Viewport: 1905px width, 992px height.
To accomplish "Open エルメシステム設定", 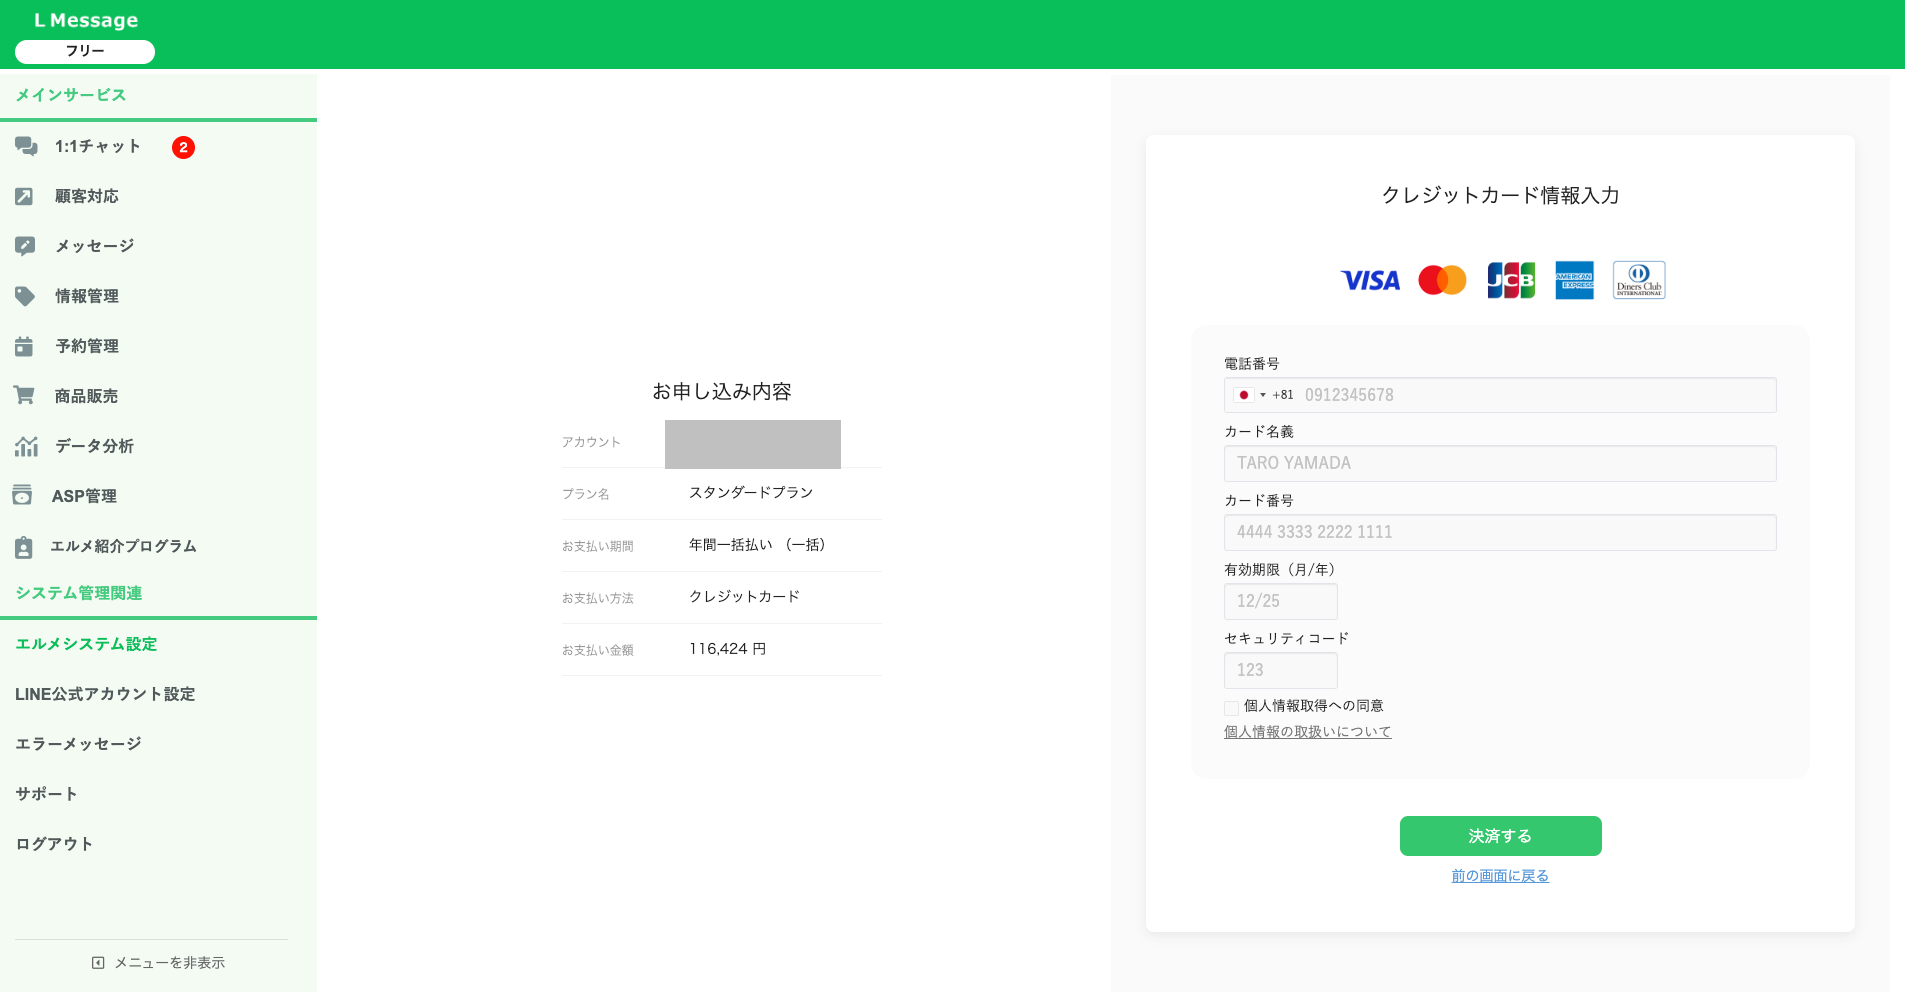I will 86,644.
